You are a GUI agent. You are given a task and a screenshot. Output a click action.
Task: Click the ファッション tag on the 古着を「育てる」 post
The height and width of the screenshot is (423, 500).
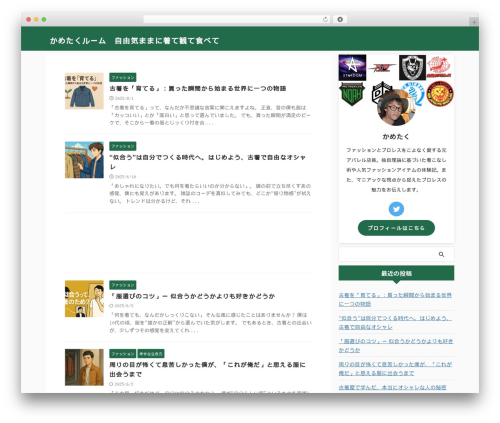[123, 77]
